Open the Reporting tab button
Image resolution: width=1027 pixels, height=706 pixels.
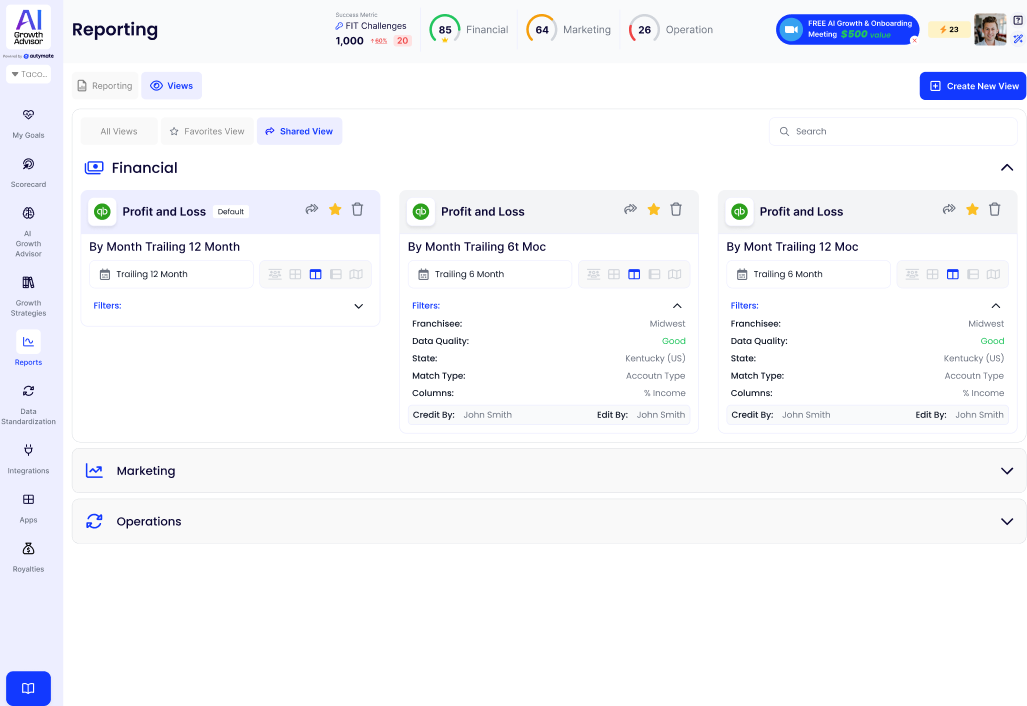point(105,86)
